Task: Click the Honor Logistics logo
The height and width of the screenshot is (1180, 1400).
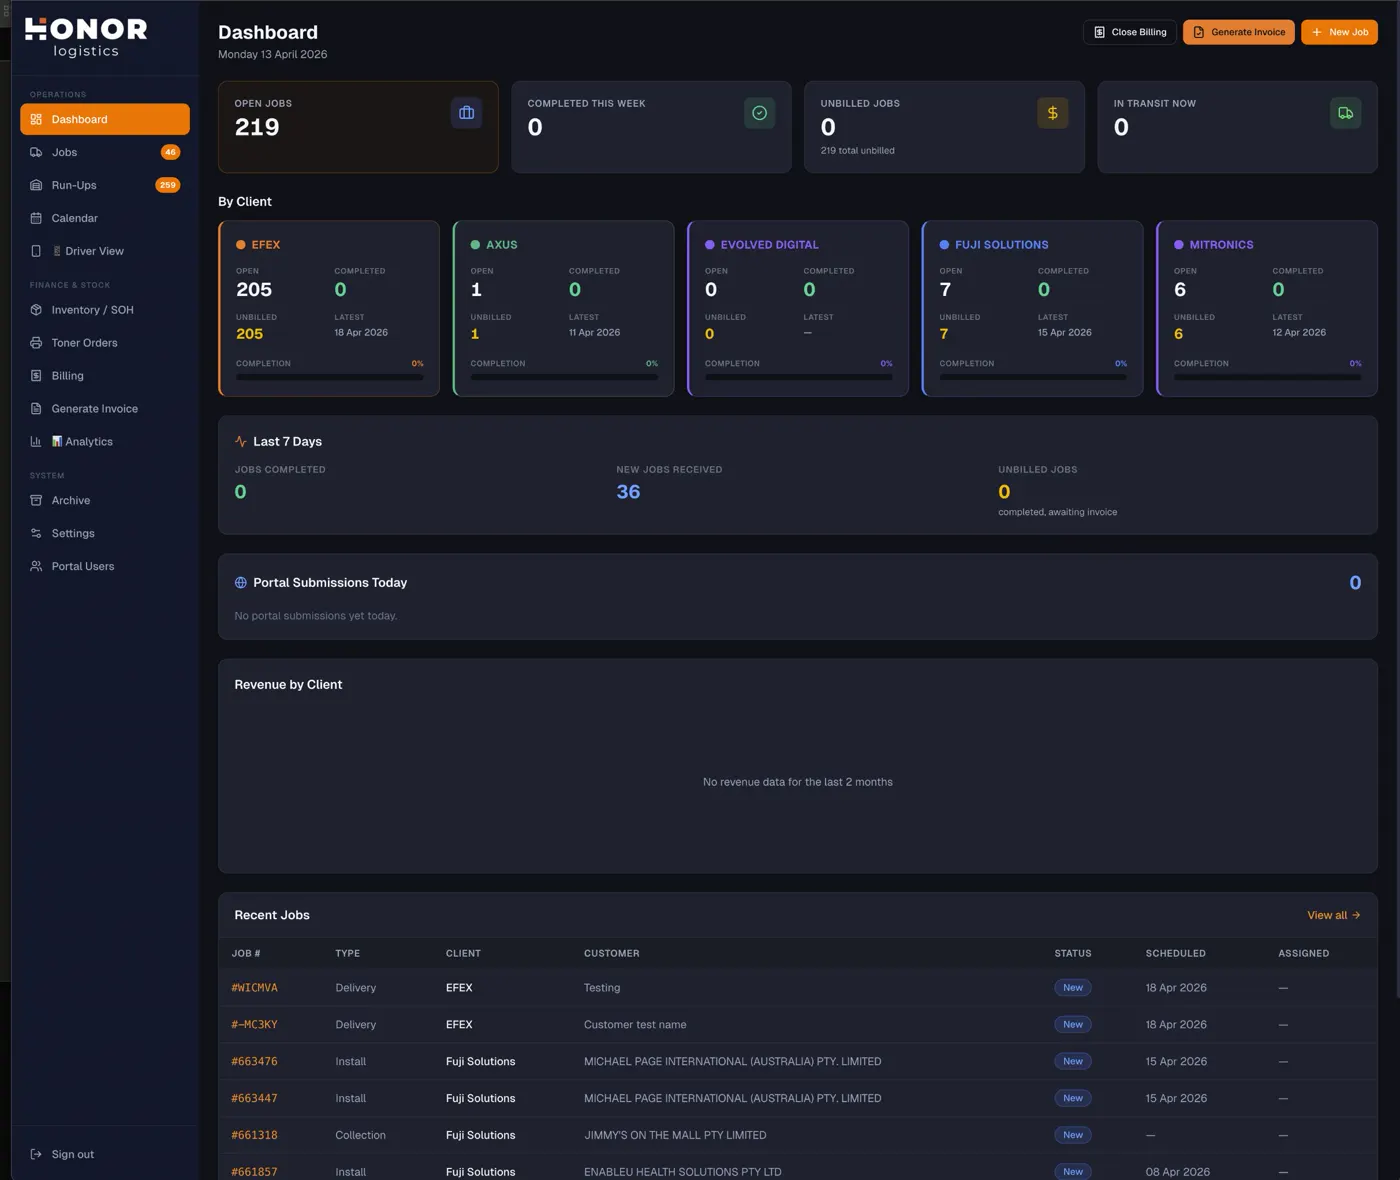Action: 86,38
